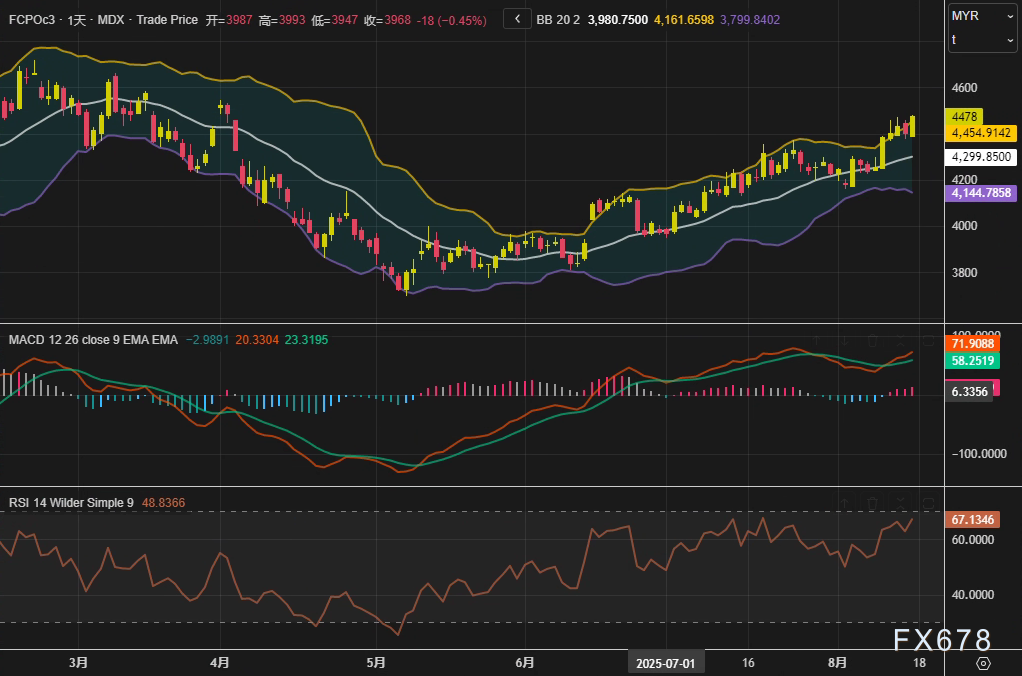The height and width of the screenshot is (676, 1022).
Task: Collapse the indicator legend with the chevron button
Action: pos(517,19)
